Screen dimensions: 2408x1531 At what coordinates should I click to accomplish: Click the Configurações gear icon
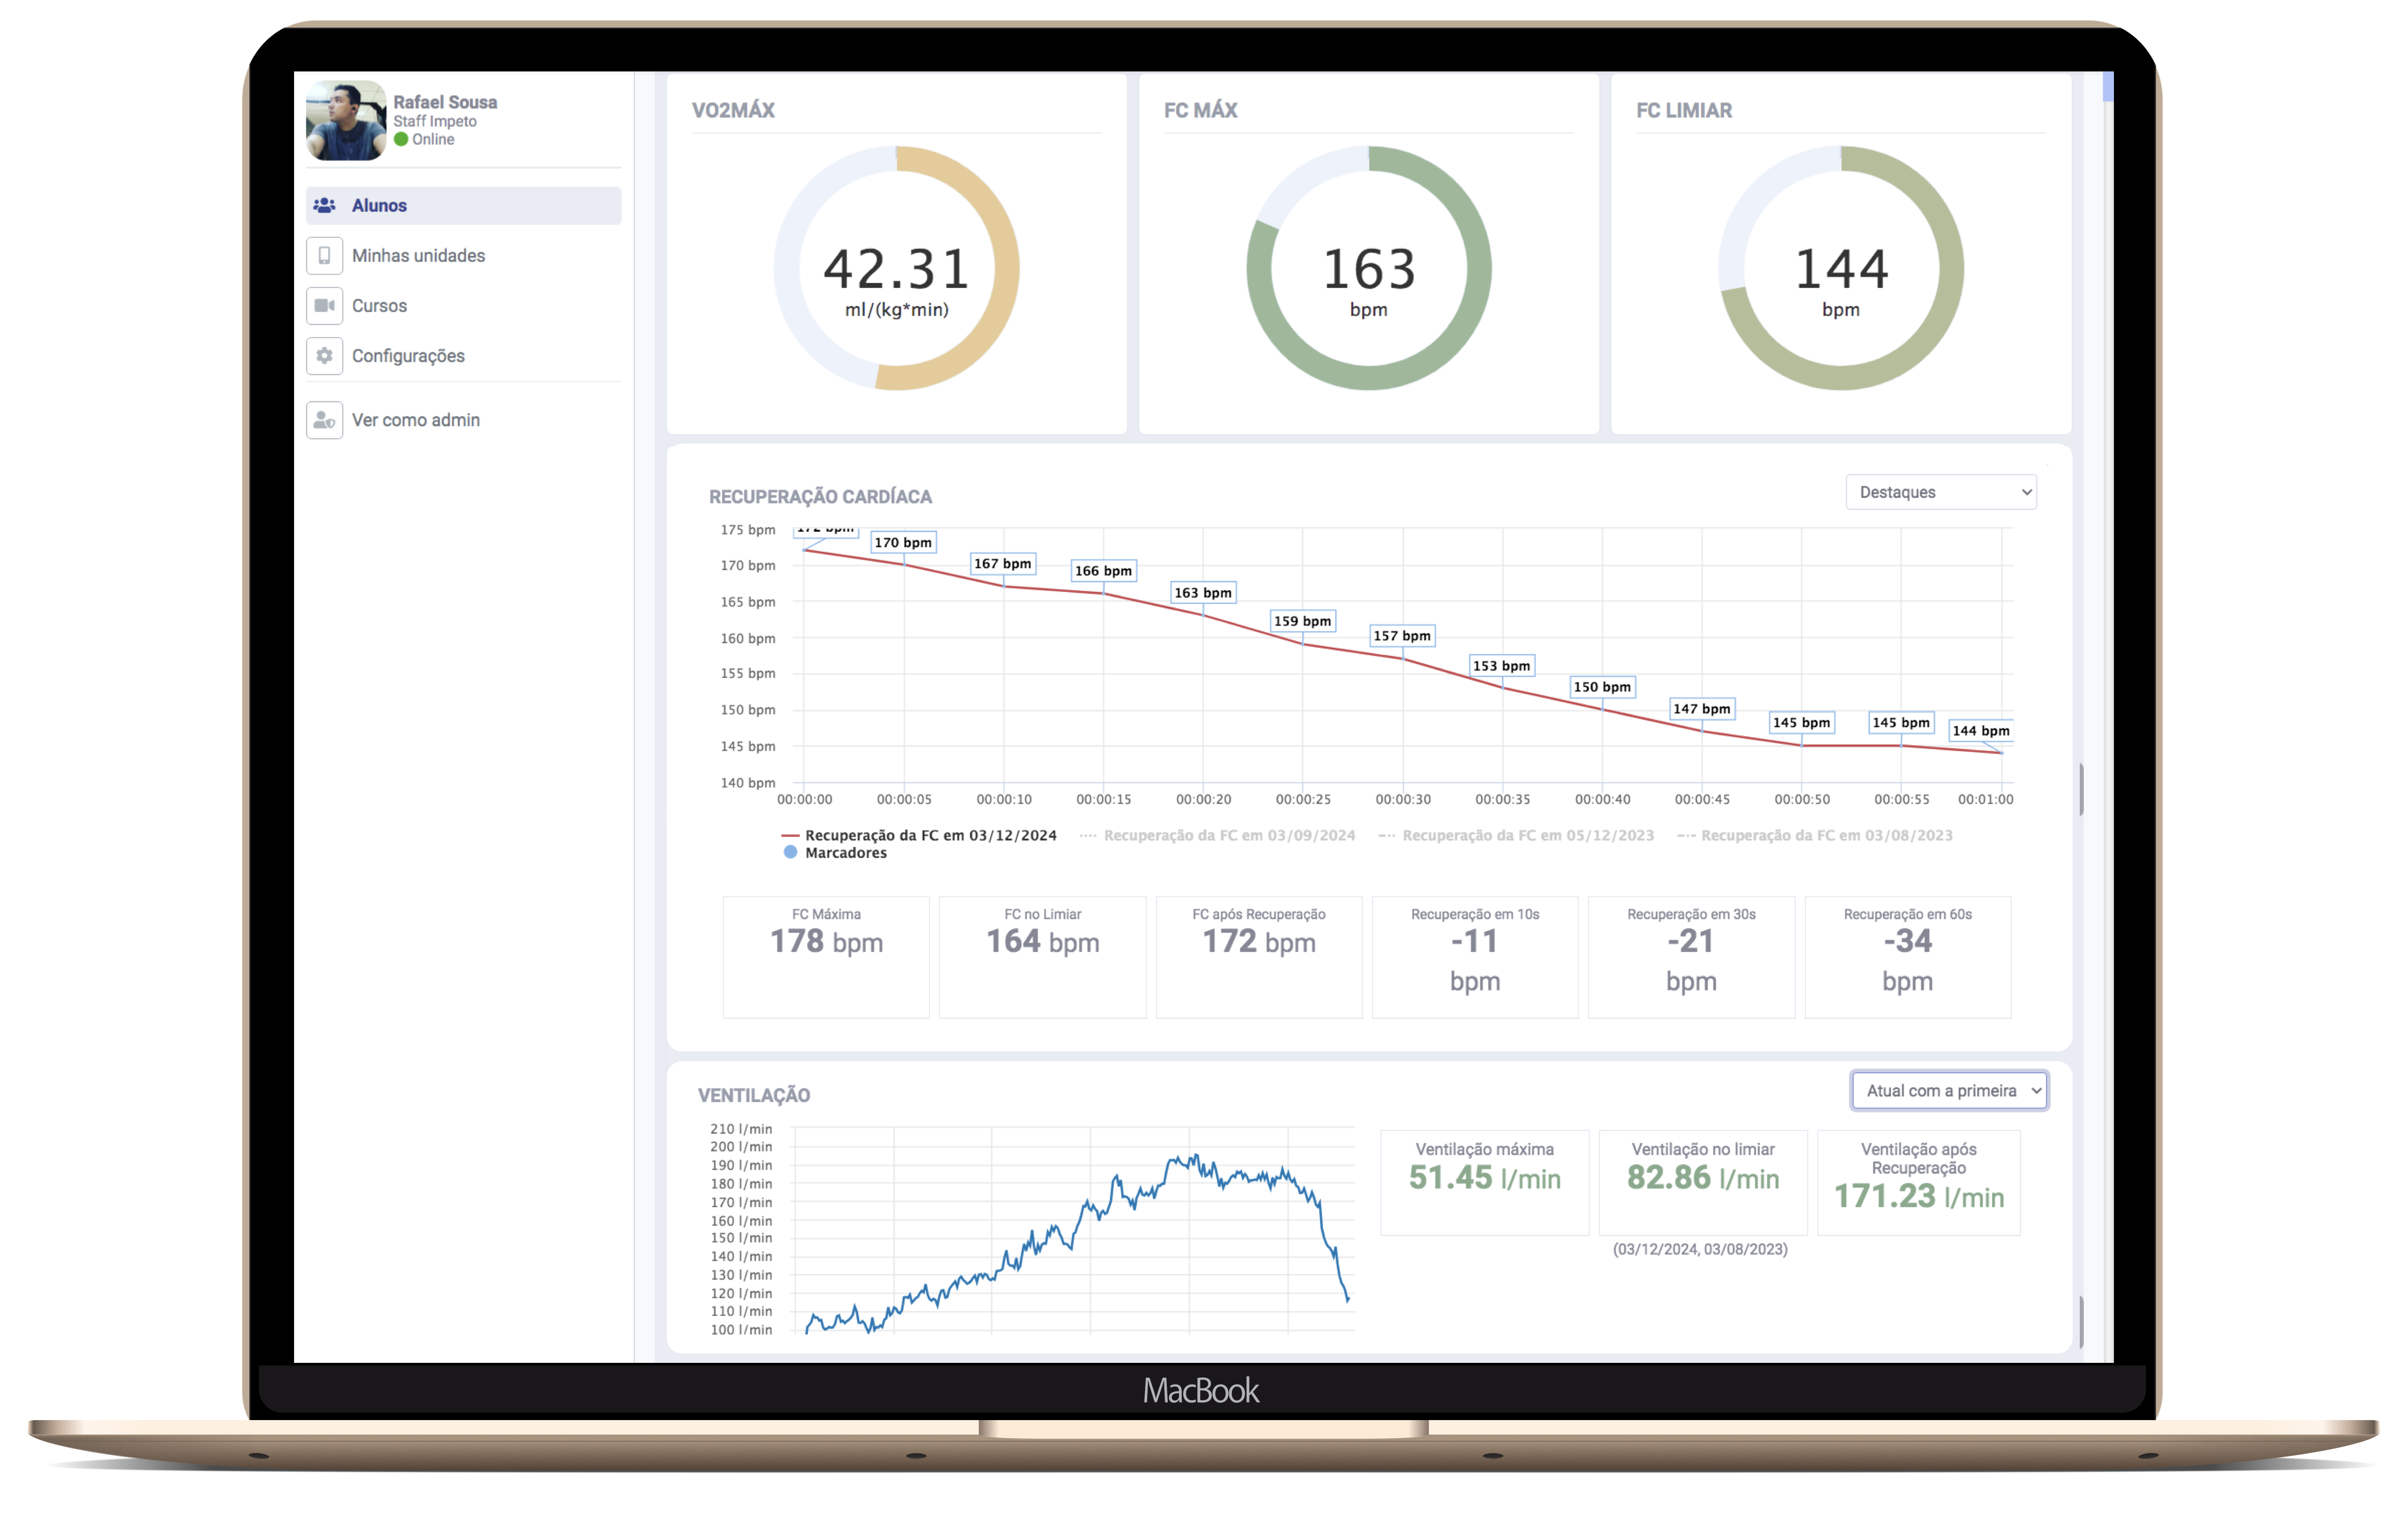click(324, 356)
